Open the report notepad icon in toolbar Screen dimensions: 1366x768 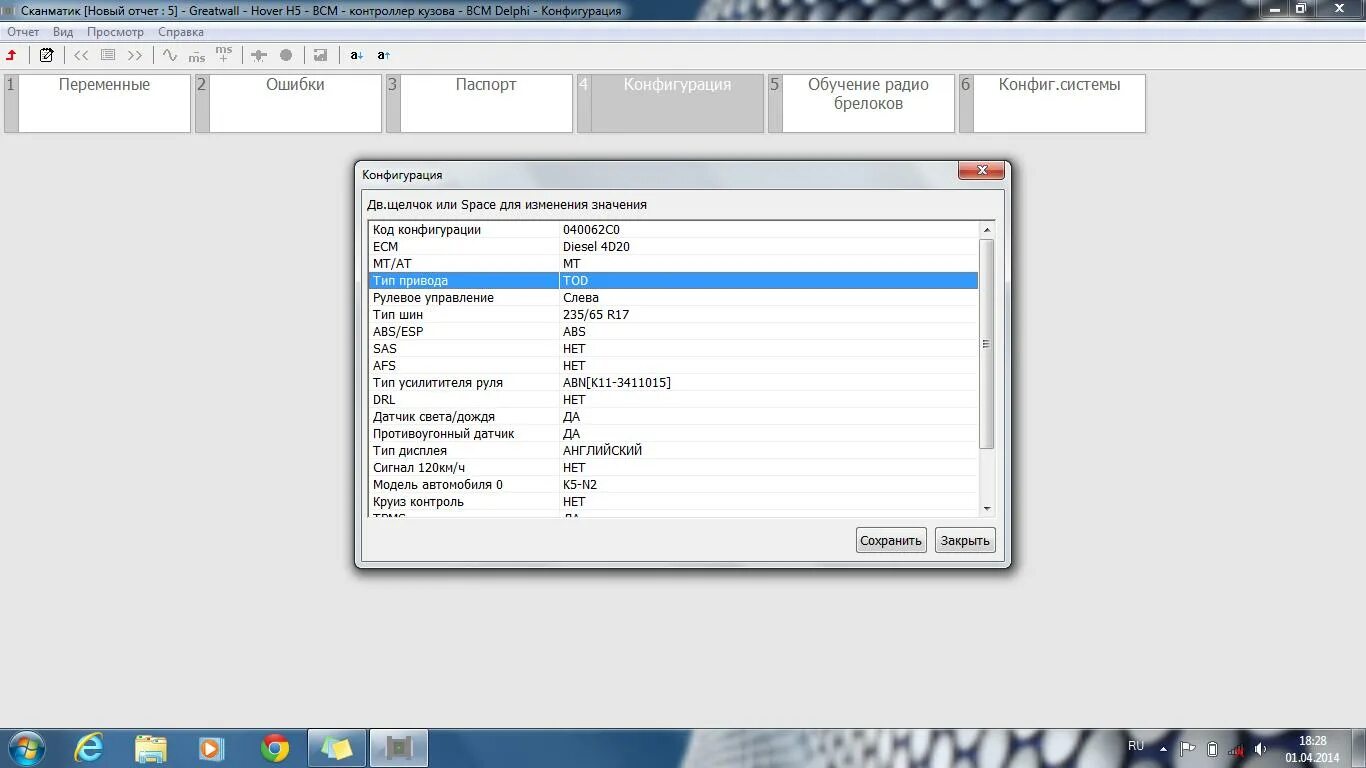point(46,56)
